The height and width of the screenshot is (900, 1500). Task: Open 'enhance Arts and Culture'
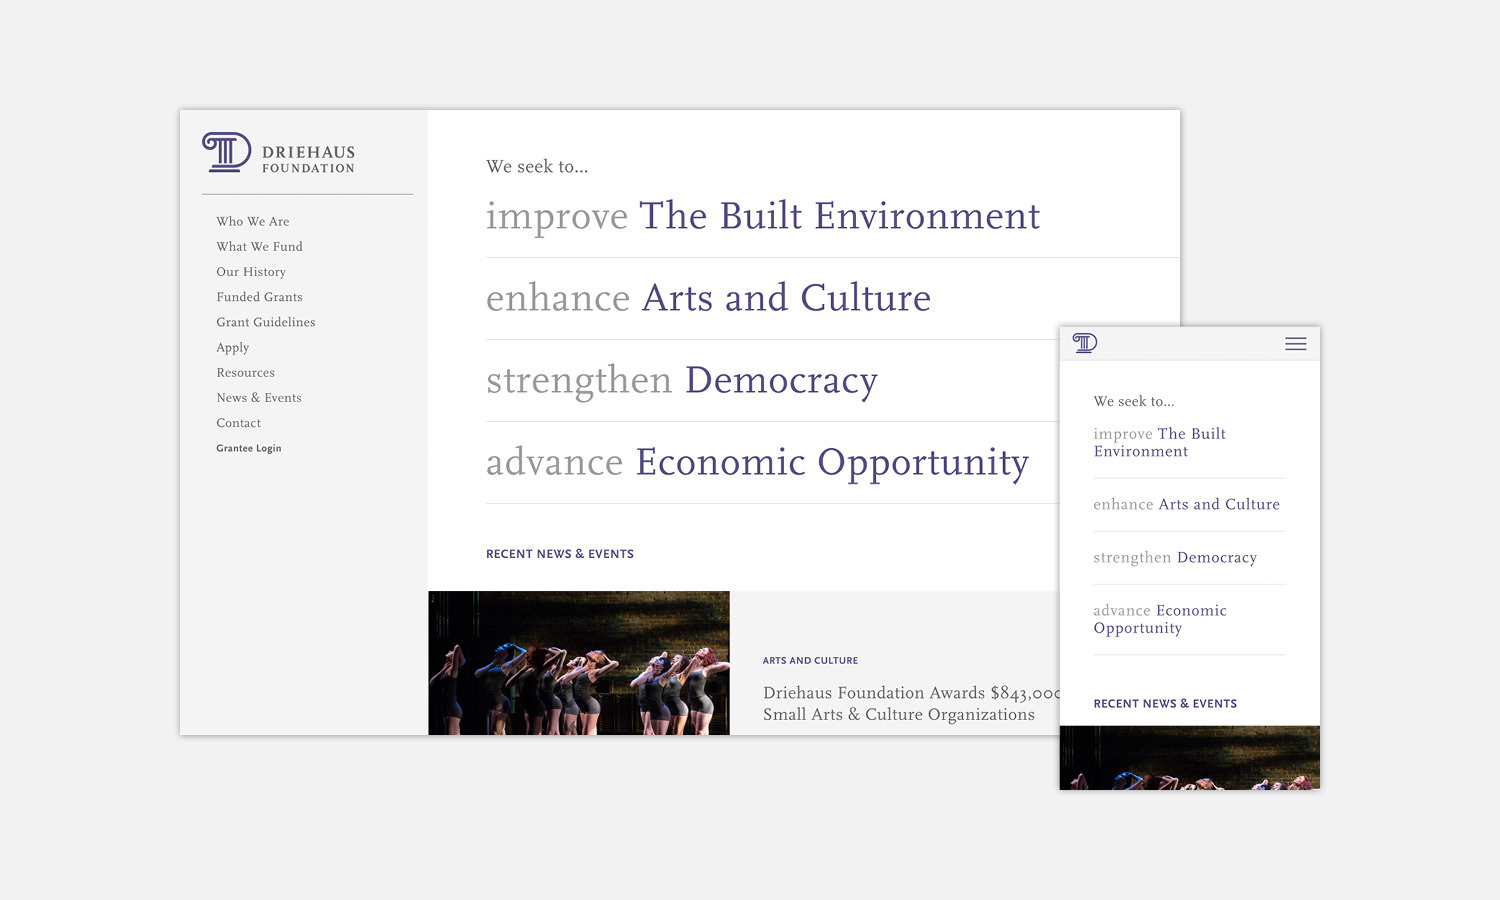(708, 298)
